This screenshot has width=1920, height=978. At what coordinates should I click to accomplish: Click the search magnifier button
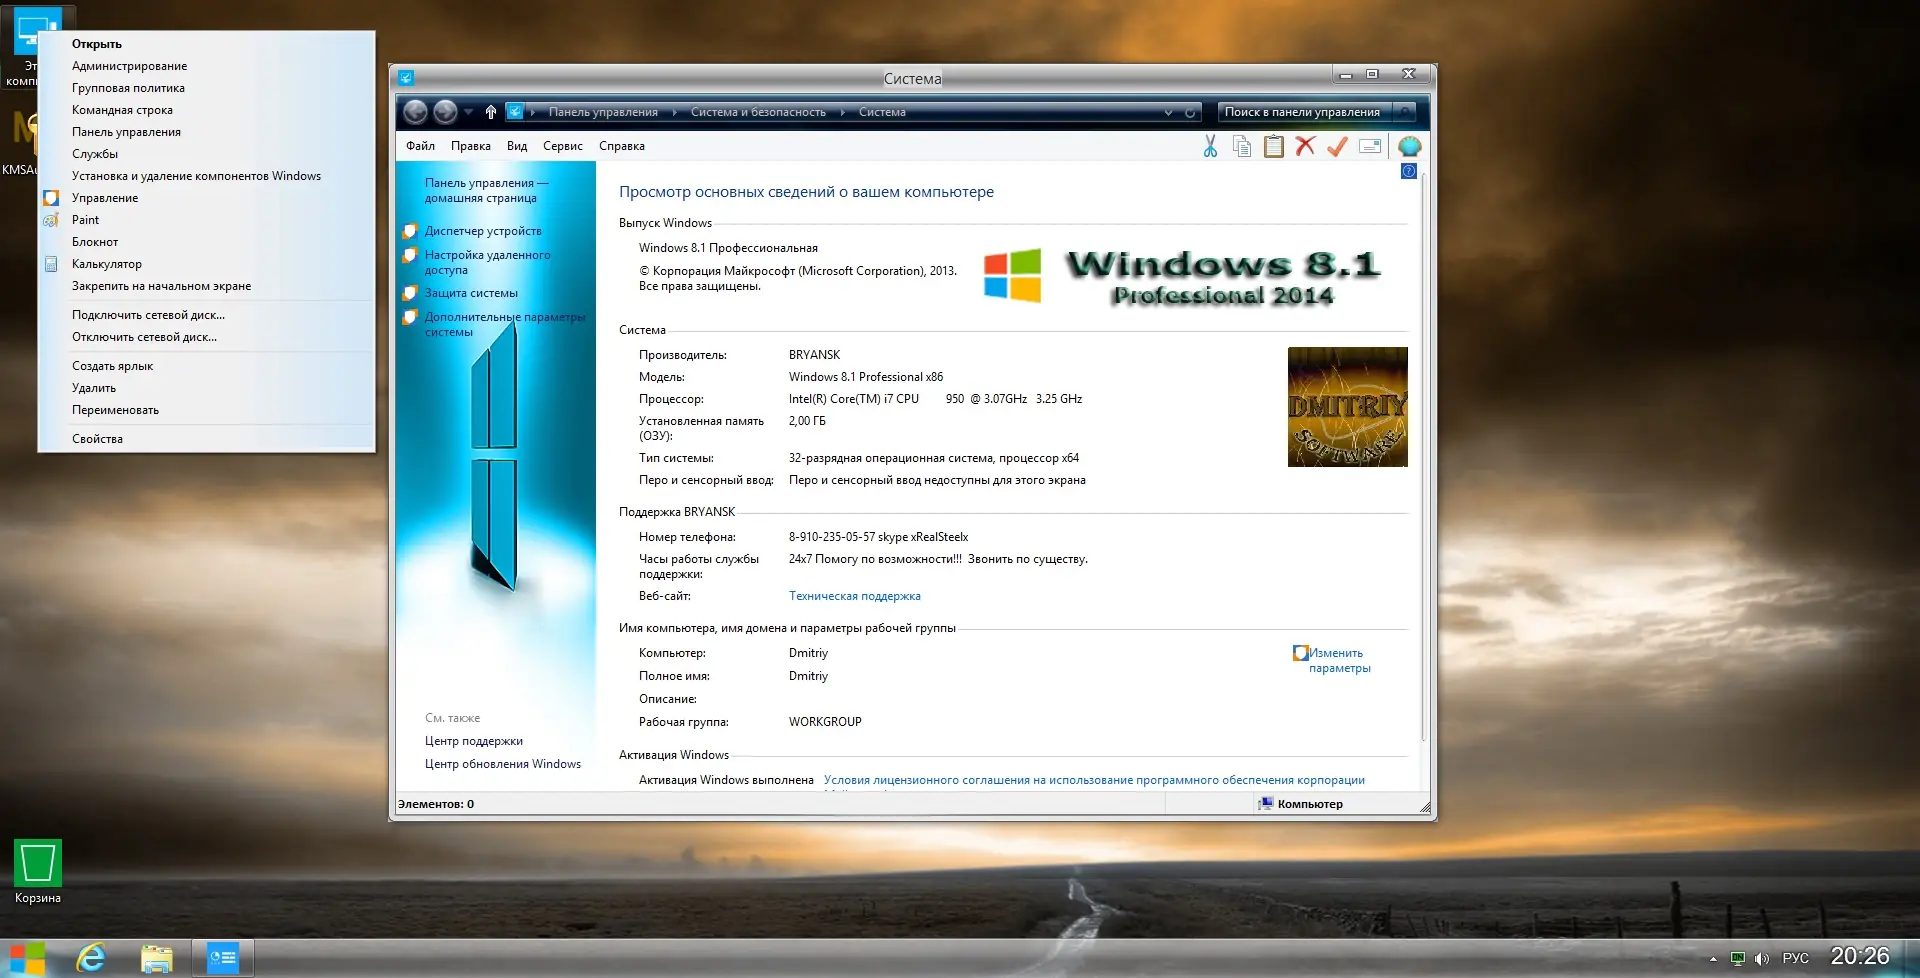(1405, 112)
